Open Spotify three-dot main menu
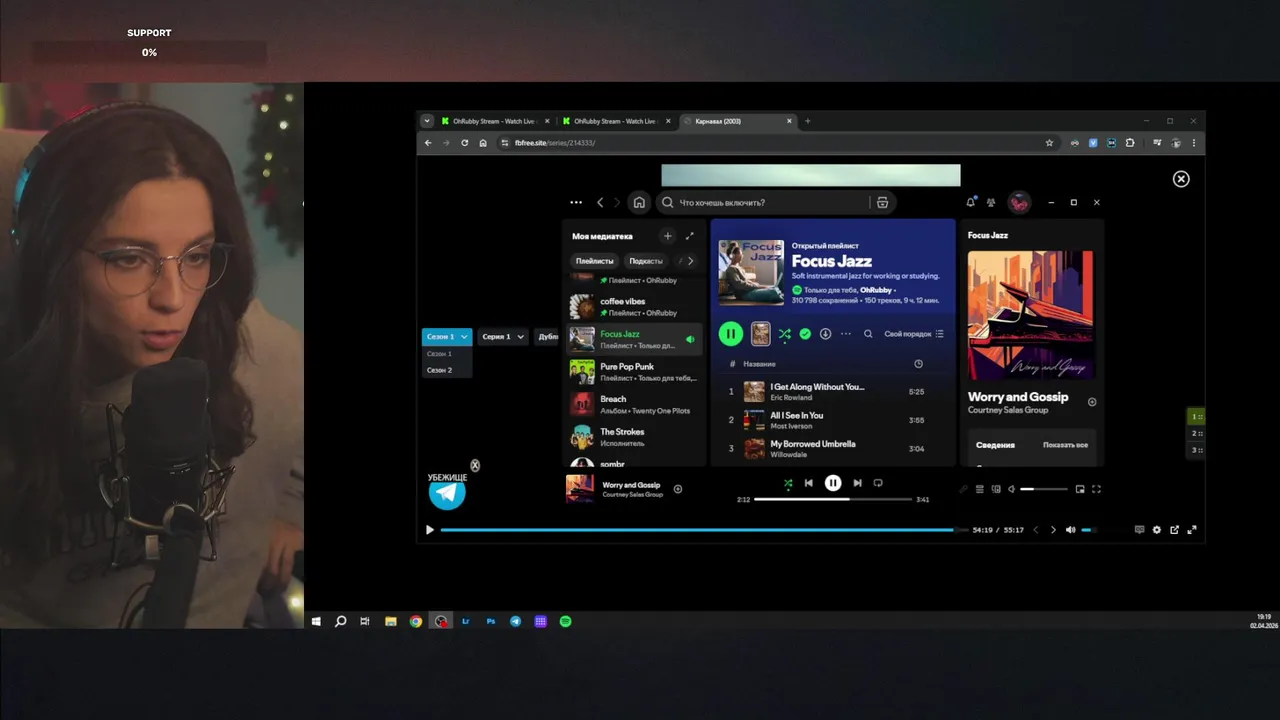The image size is (1280, 720). (576, 202)
